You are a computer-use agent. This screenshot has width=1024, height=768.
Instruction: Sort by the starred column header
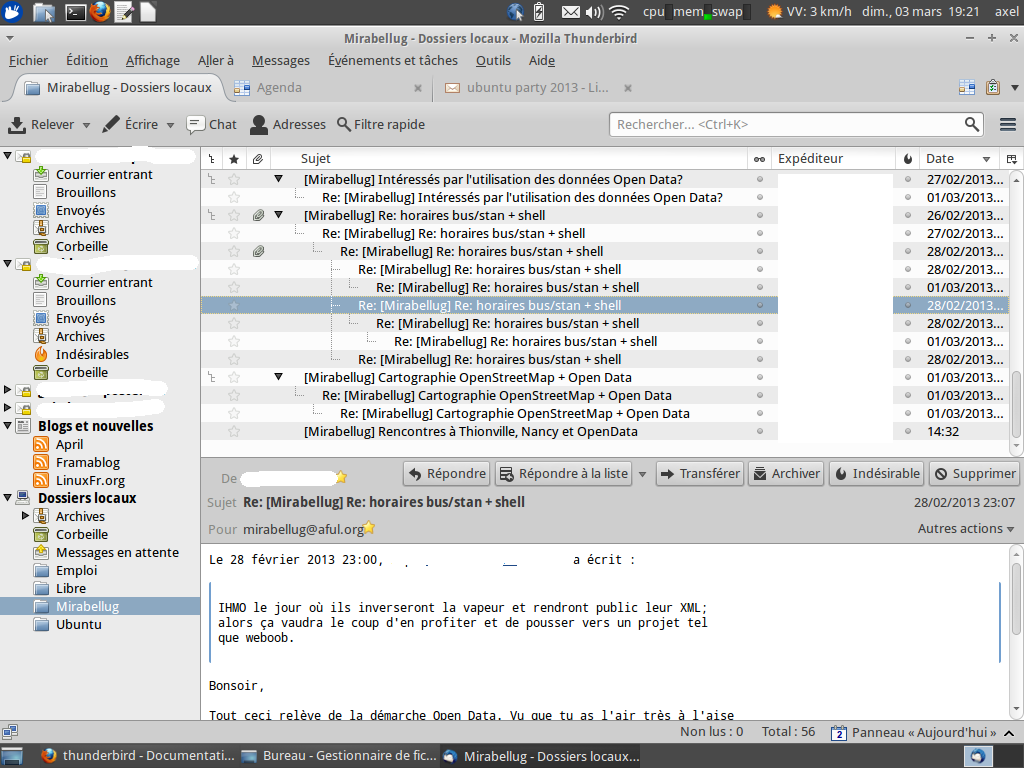(234, 159)
